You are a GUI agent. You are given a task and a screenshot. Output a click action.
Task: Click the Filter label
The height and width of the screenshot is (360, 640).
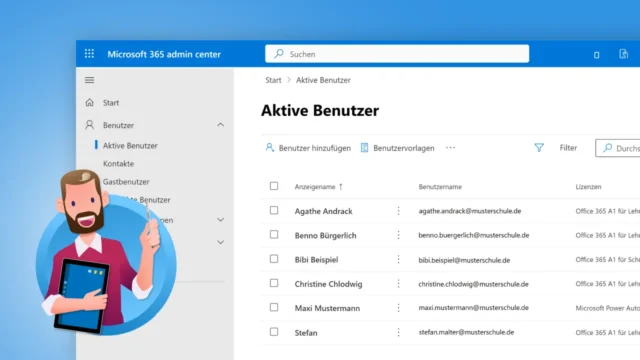[568, 148]
